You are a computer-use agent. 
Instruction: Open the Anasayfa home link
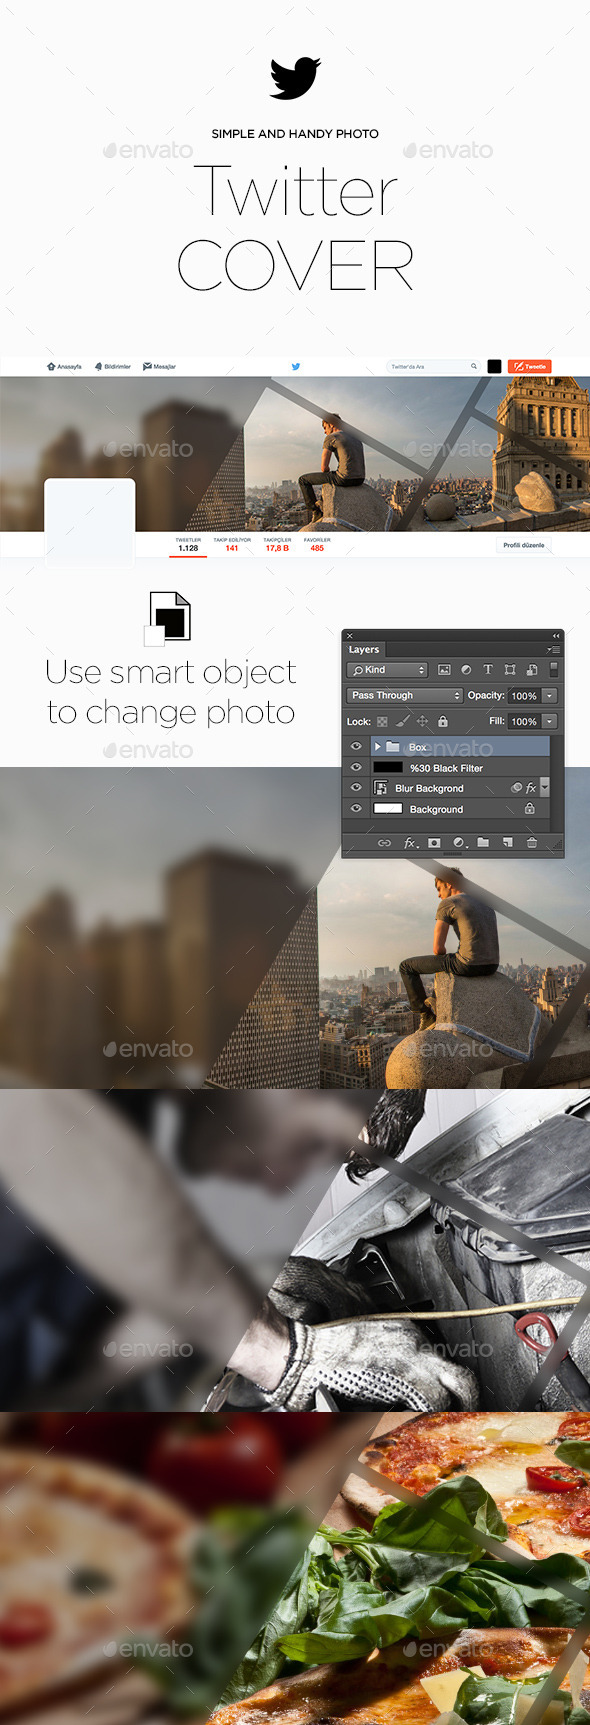point(64,367)
